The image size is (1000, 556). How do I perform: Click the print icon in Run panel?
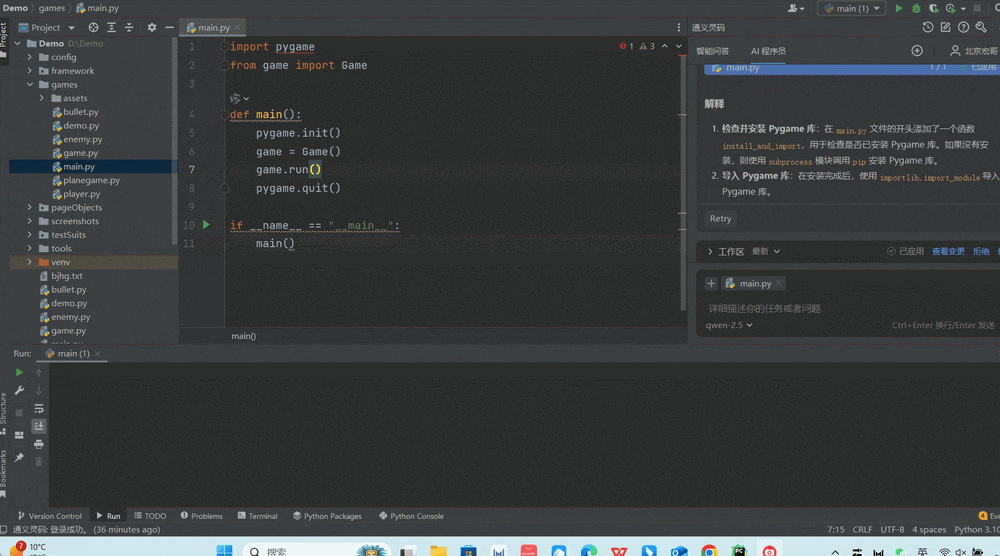(39, 444)
